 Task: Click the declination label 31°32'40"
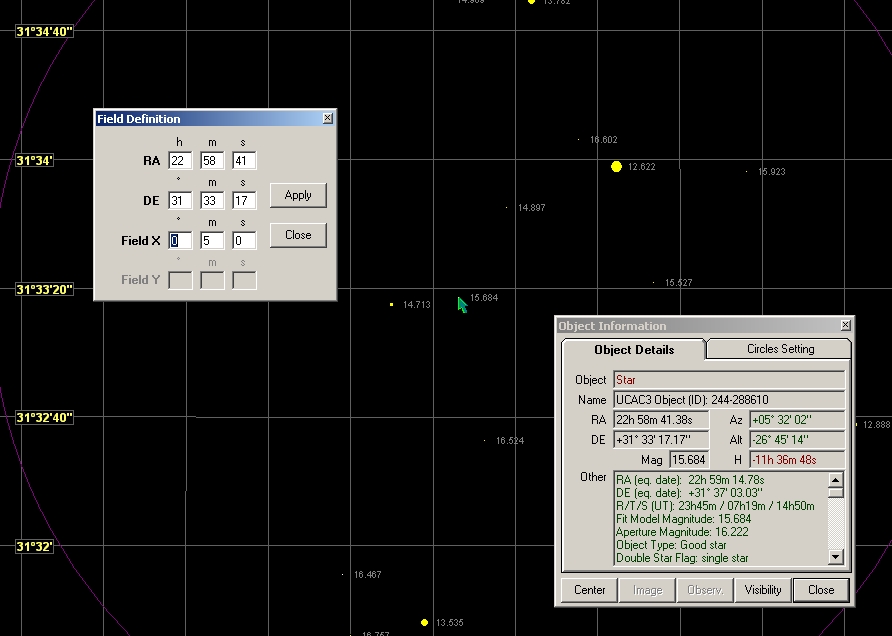tap(45, 418)
